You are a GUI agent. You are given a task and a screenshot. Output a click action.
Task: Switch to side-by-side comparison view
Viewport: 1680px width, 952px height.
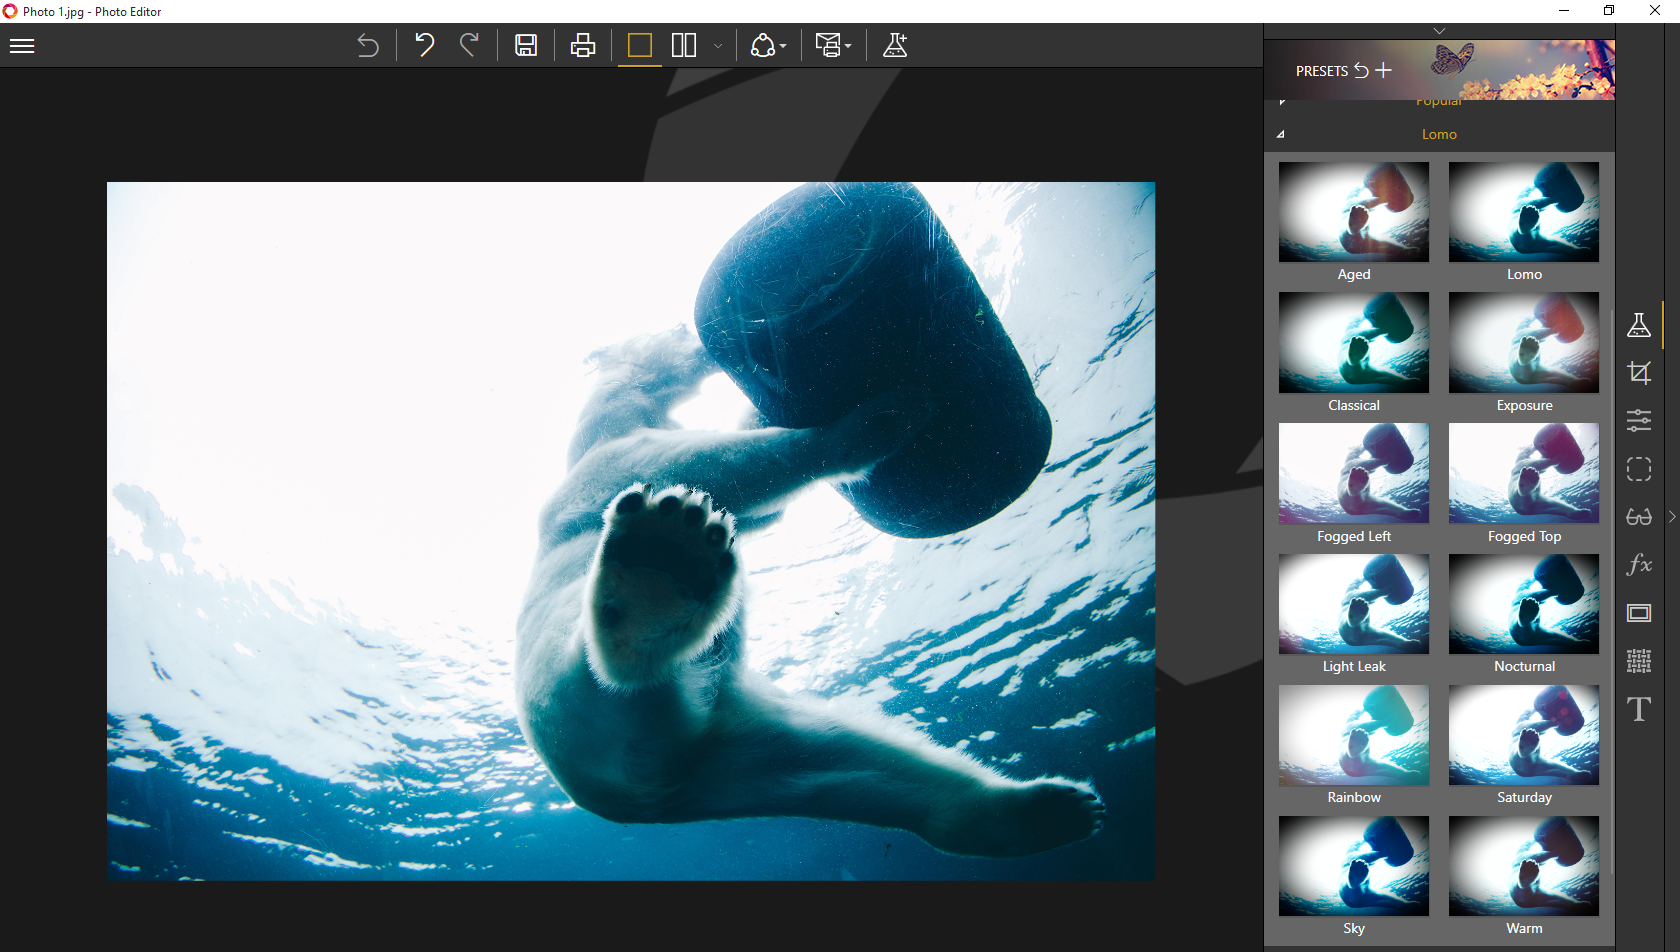click(x=684, y=46)
